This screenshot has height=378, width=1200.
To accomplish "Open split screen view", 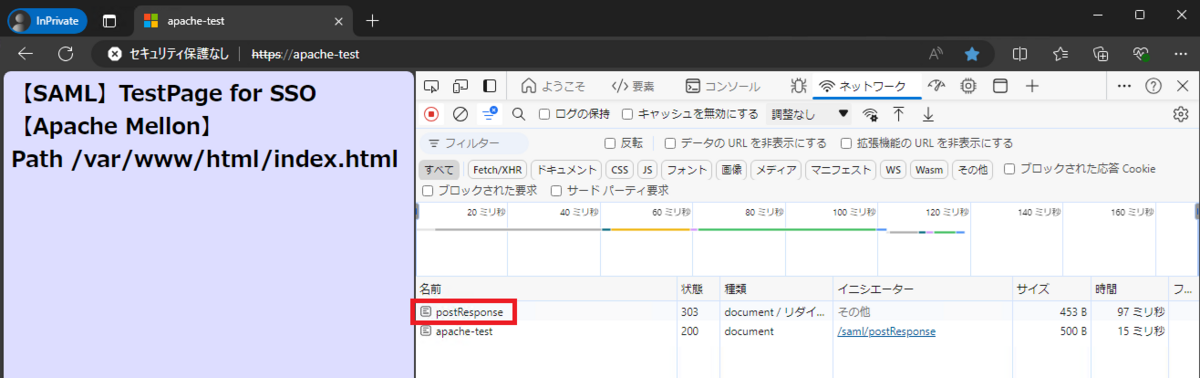I will pos(1020,54).
